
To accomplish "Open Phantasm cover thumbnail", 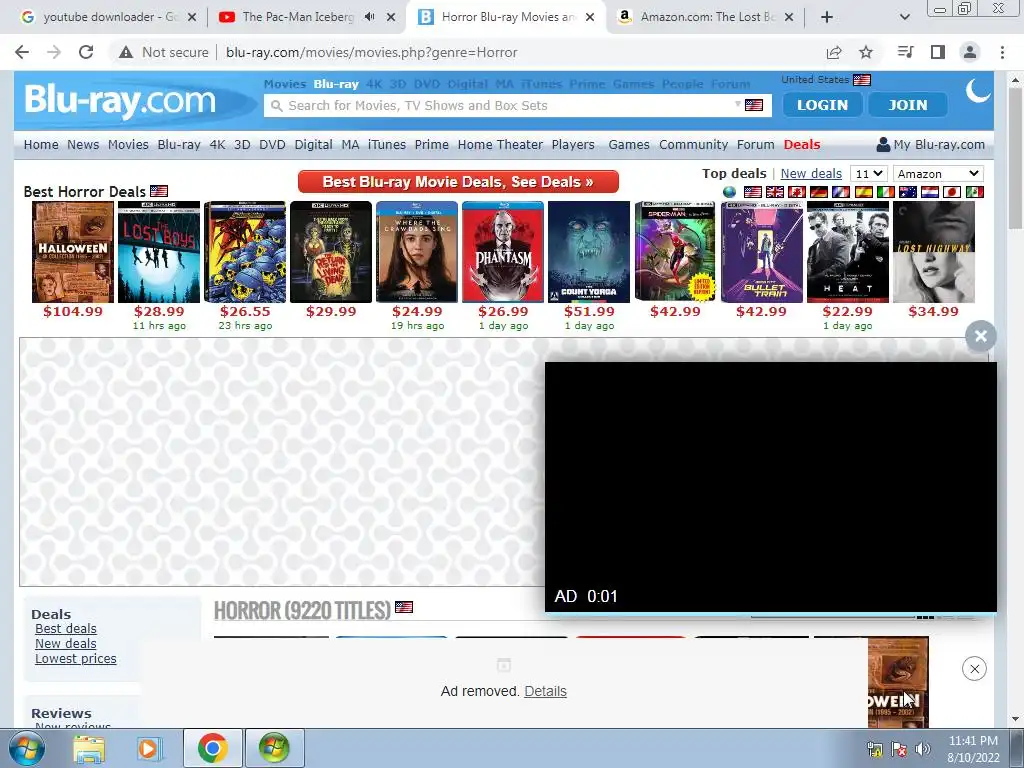I will coord(503,252).
